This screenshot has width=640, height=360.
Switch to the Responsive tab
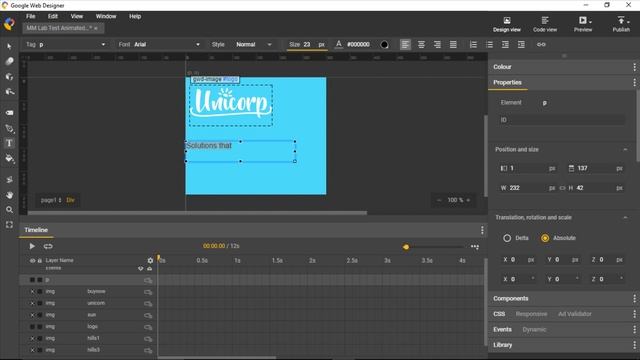click(x=531, y=314)
